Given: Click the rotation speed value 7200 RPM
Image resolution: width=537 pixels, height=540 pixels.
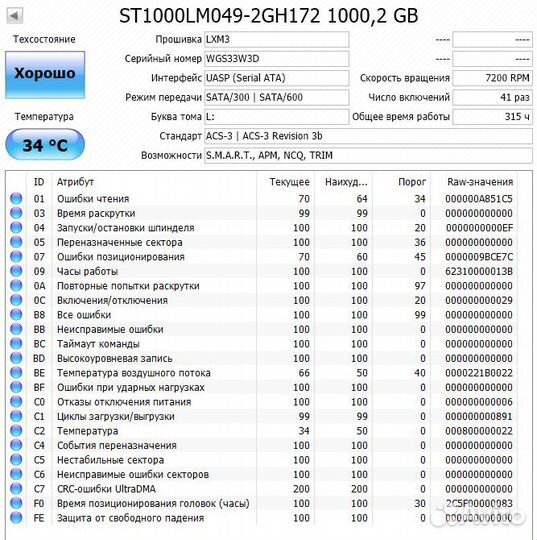Looking at the screenshot, I should point(492,78).
